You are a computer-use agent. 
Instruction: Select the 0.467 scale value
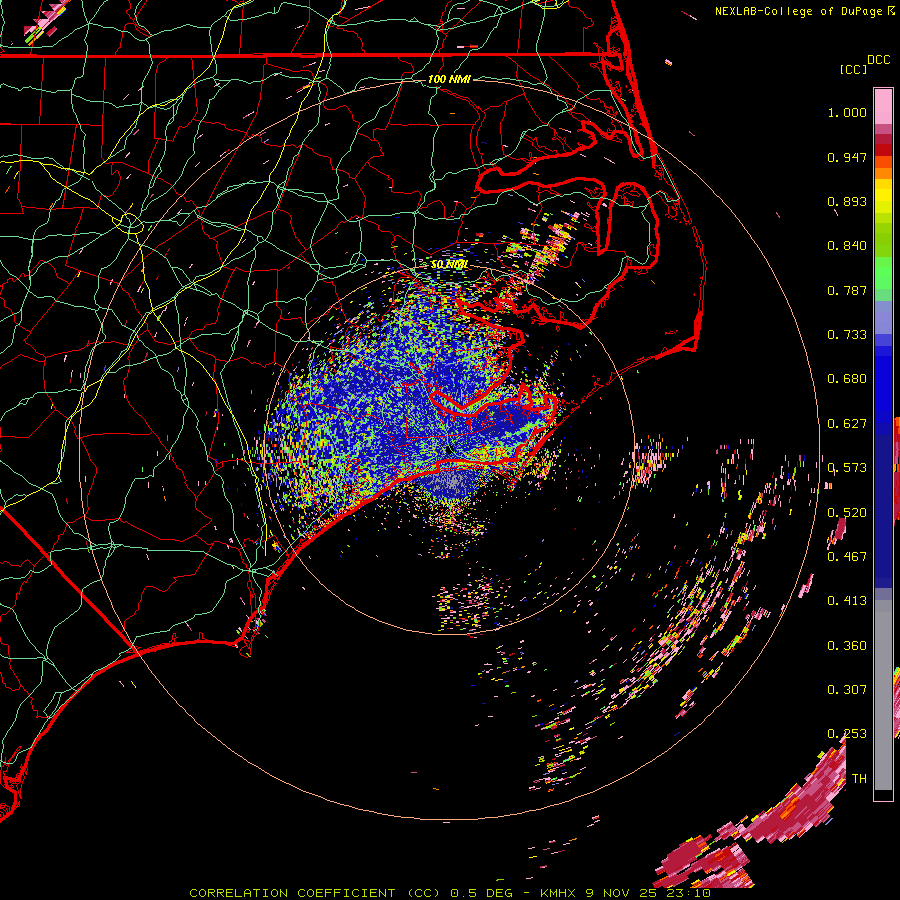point(847,557)
